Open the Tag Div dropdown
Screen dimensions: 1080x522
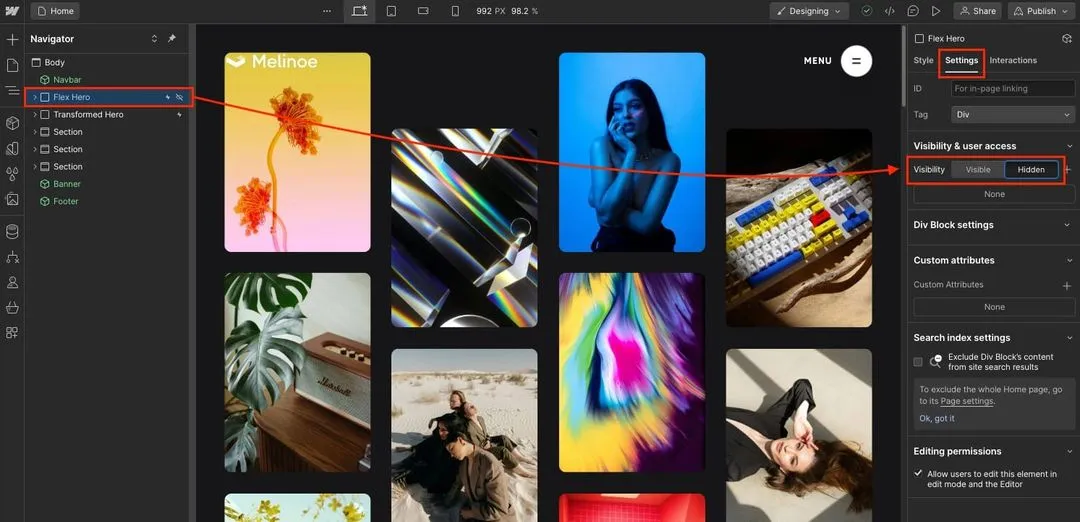pyautogui.click(x=1012, y=115)
